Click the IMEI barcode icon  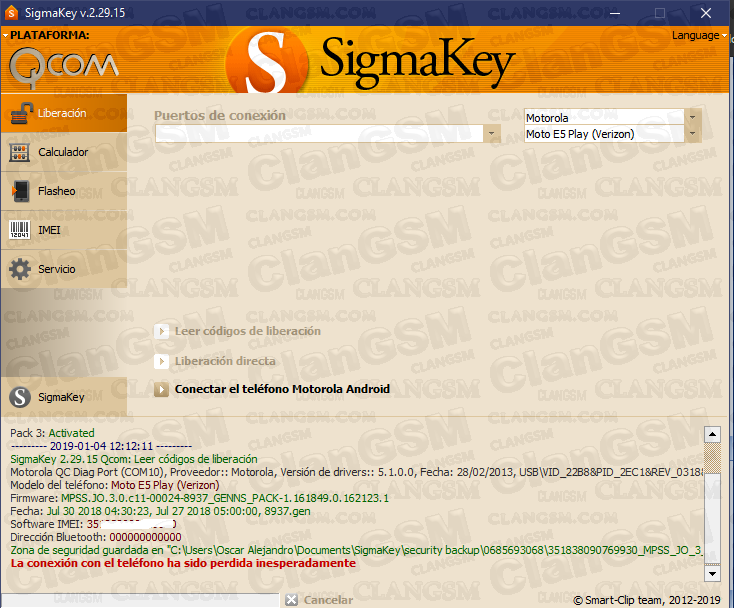[20, 230]
